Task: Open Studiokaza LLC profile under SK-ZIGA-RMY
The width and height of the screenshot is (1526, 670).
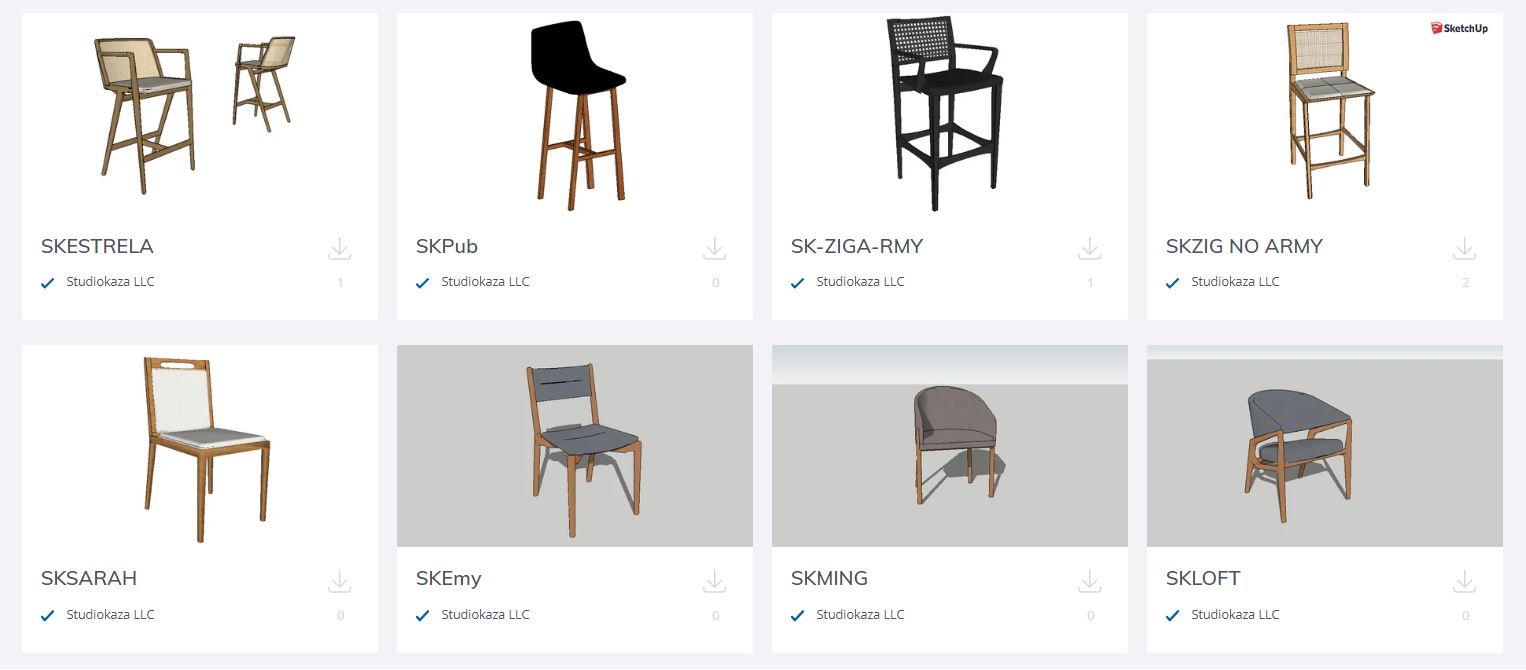Action: 860,282
